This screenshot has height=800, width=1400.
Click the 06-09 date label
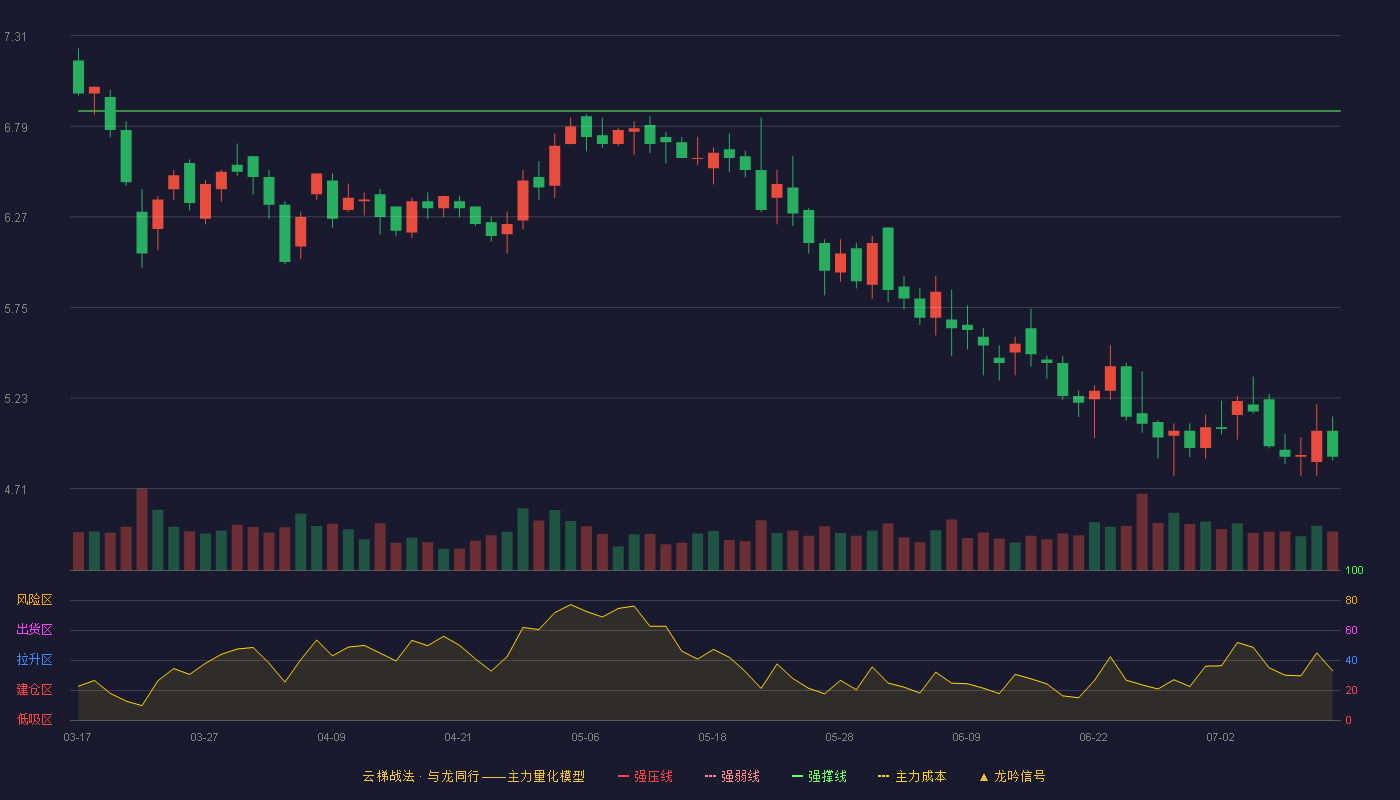pyautogui.click(x=966, y=737)
